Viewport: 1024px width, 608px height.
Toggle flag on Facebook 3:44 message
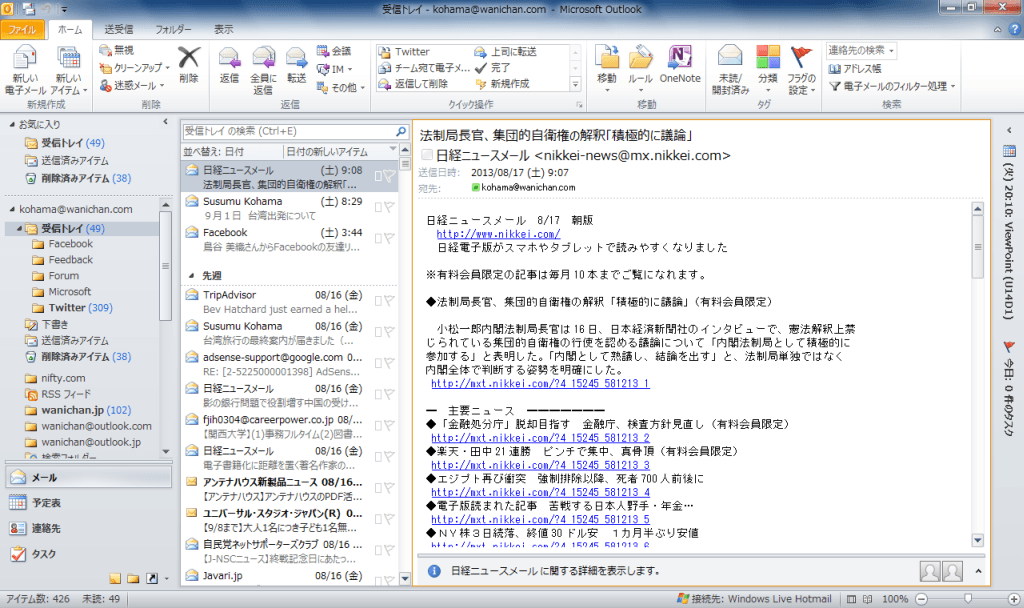click(389, 238)
